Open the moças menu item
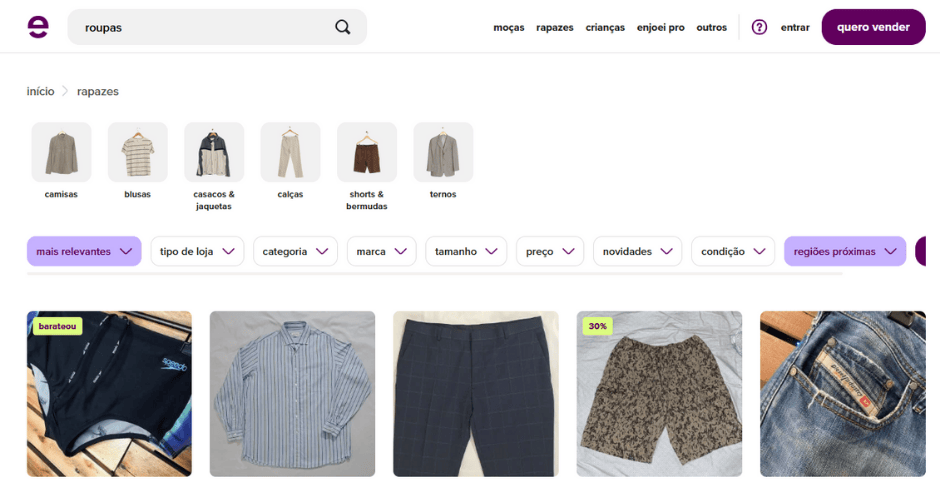This screenshot has height=480, width=940. pyautogui.click(x=508, y=28)
